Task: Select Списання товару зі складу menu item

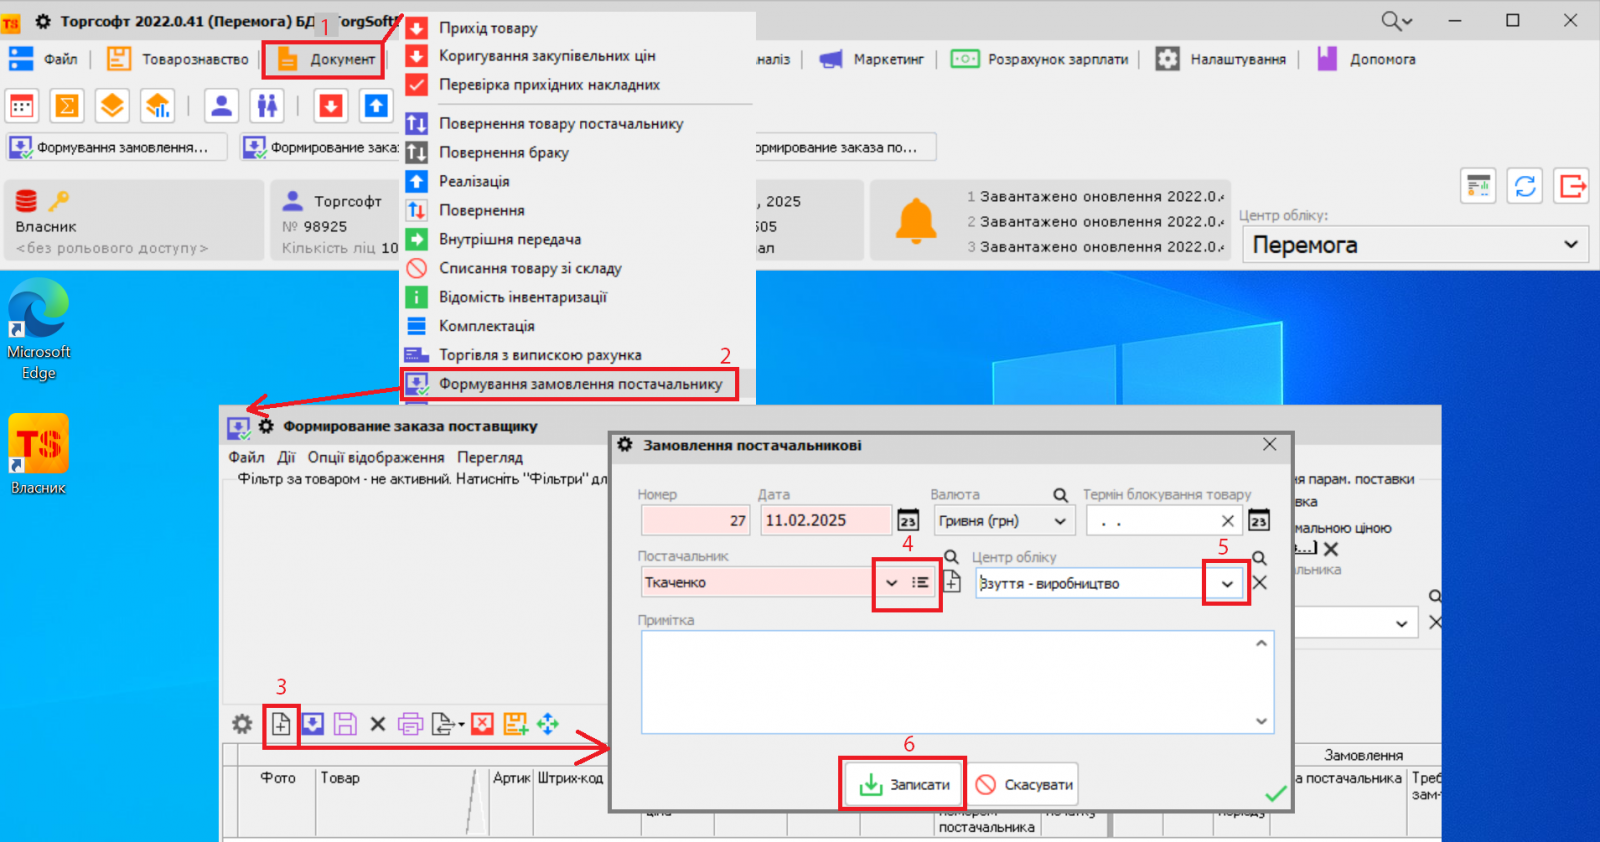Action: [530, 268]
